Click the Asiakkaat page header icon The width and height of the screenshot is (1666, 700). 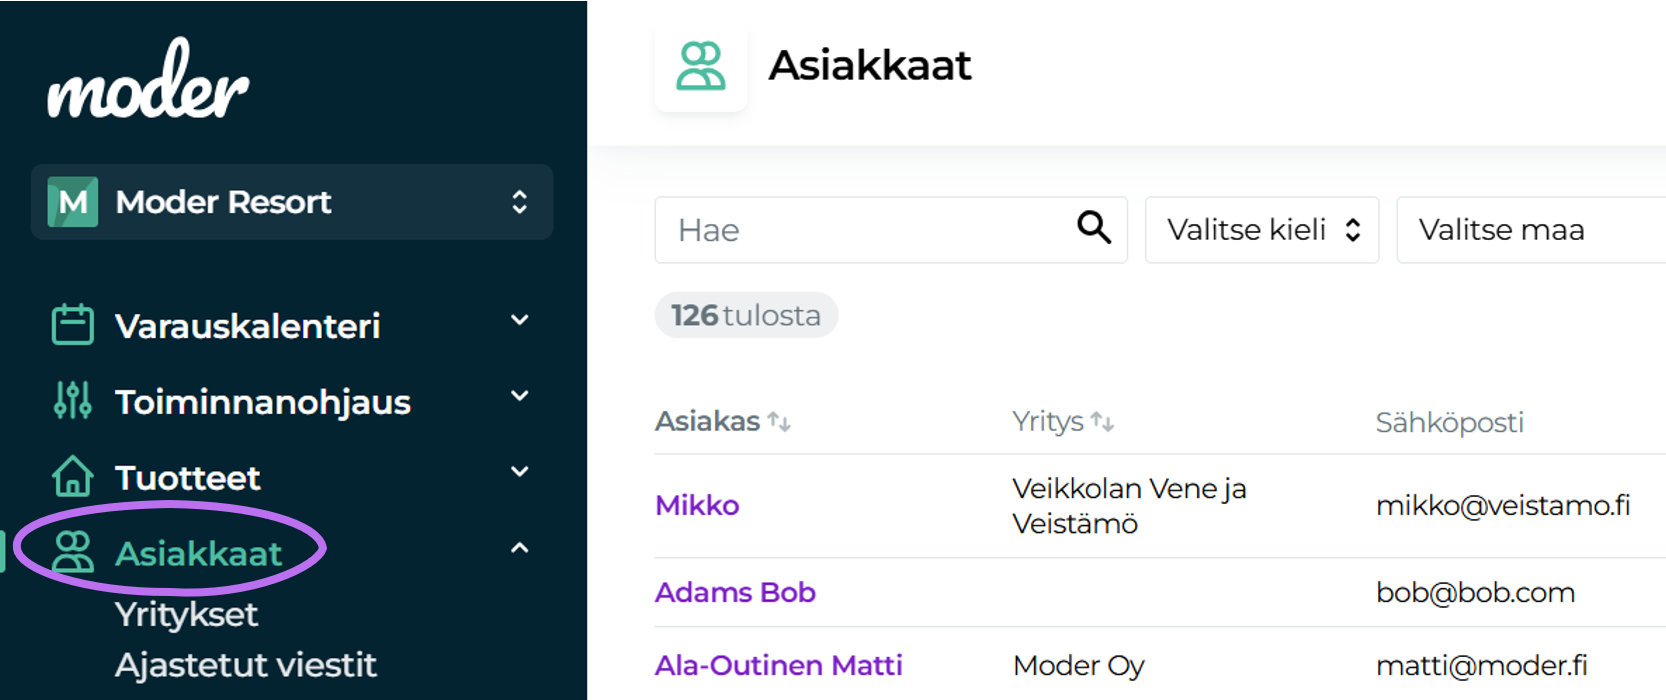pos(701,66)
